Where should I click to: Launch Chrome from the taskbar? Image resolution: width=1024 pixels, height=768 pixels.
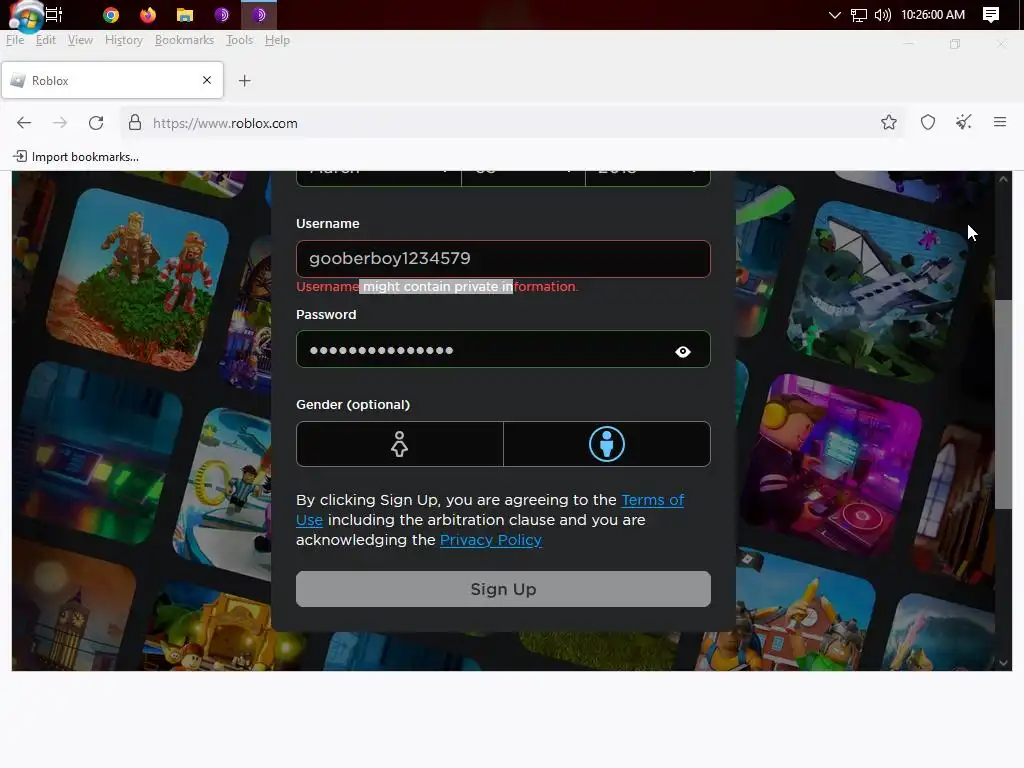click(111, 14)
